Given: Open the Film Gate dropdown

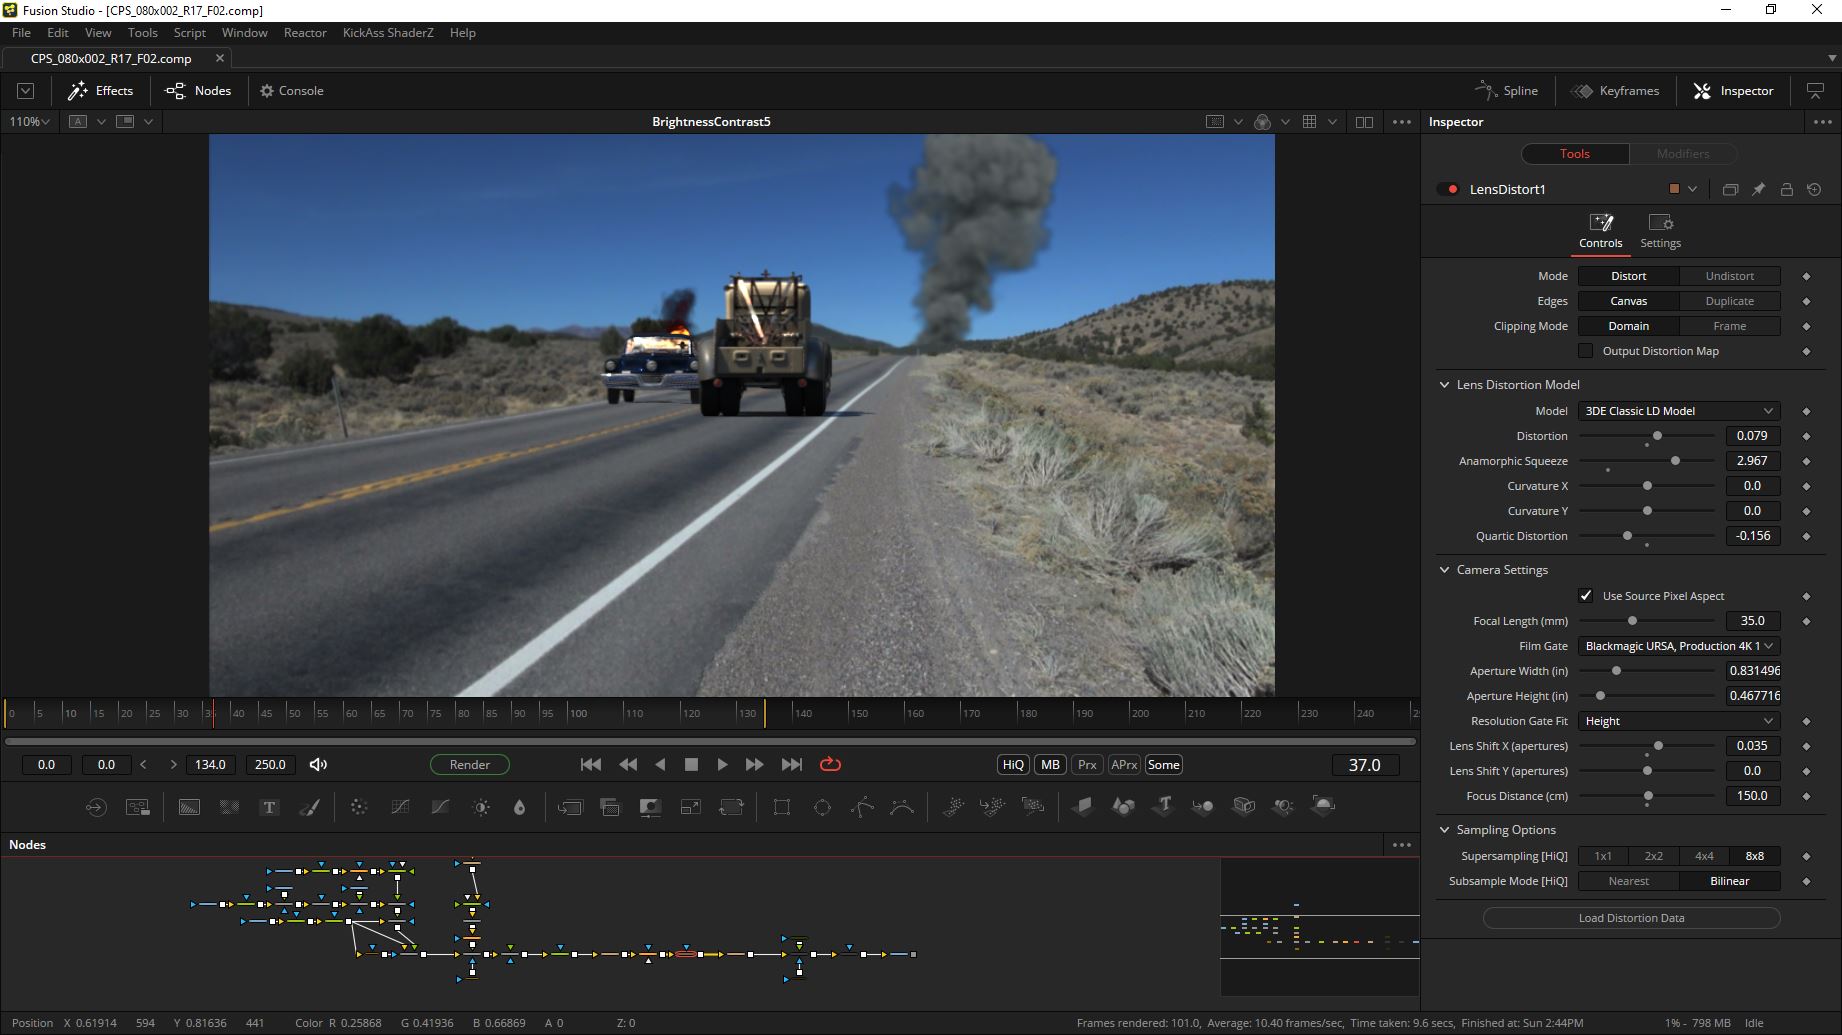Looking at the screenshot, I should [x=1678, y=646].
